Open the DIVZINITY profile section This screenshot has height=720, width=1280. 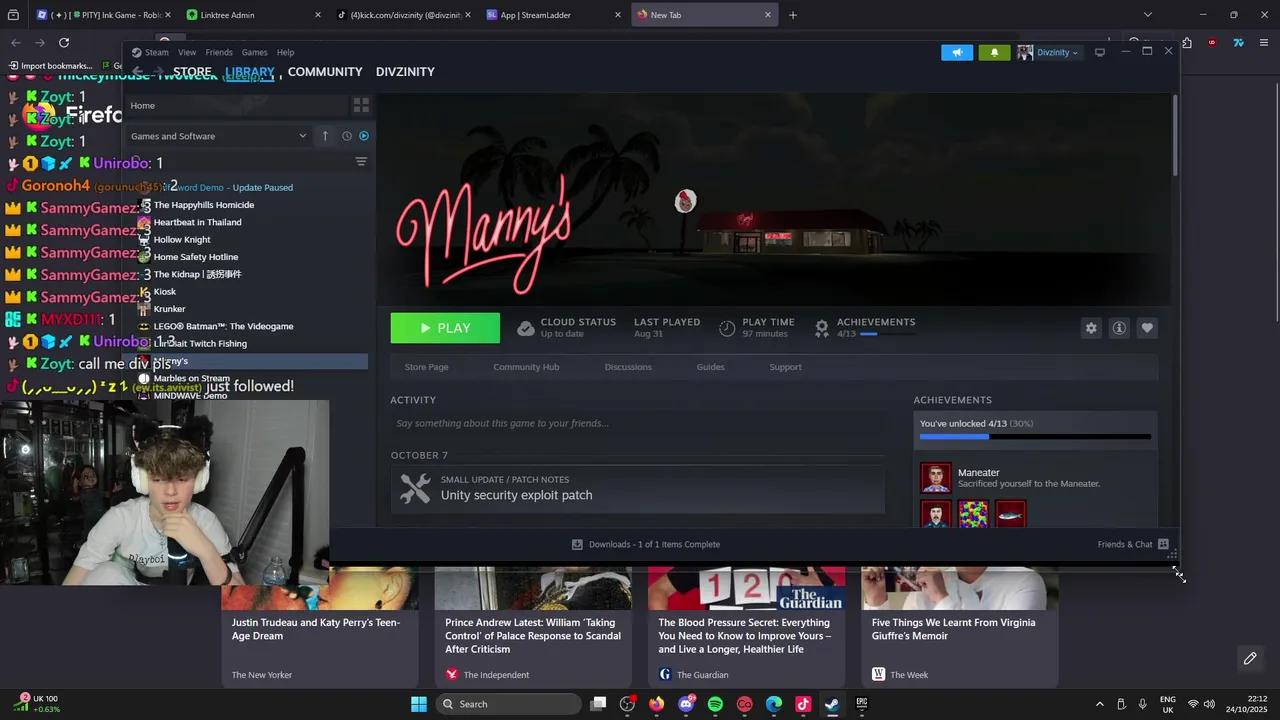[405, 72]
